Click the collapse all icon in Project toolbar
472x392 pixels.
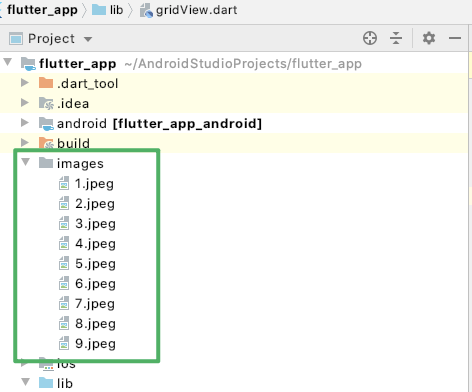pyautogui.click(x=396, y=38)
